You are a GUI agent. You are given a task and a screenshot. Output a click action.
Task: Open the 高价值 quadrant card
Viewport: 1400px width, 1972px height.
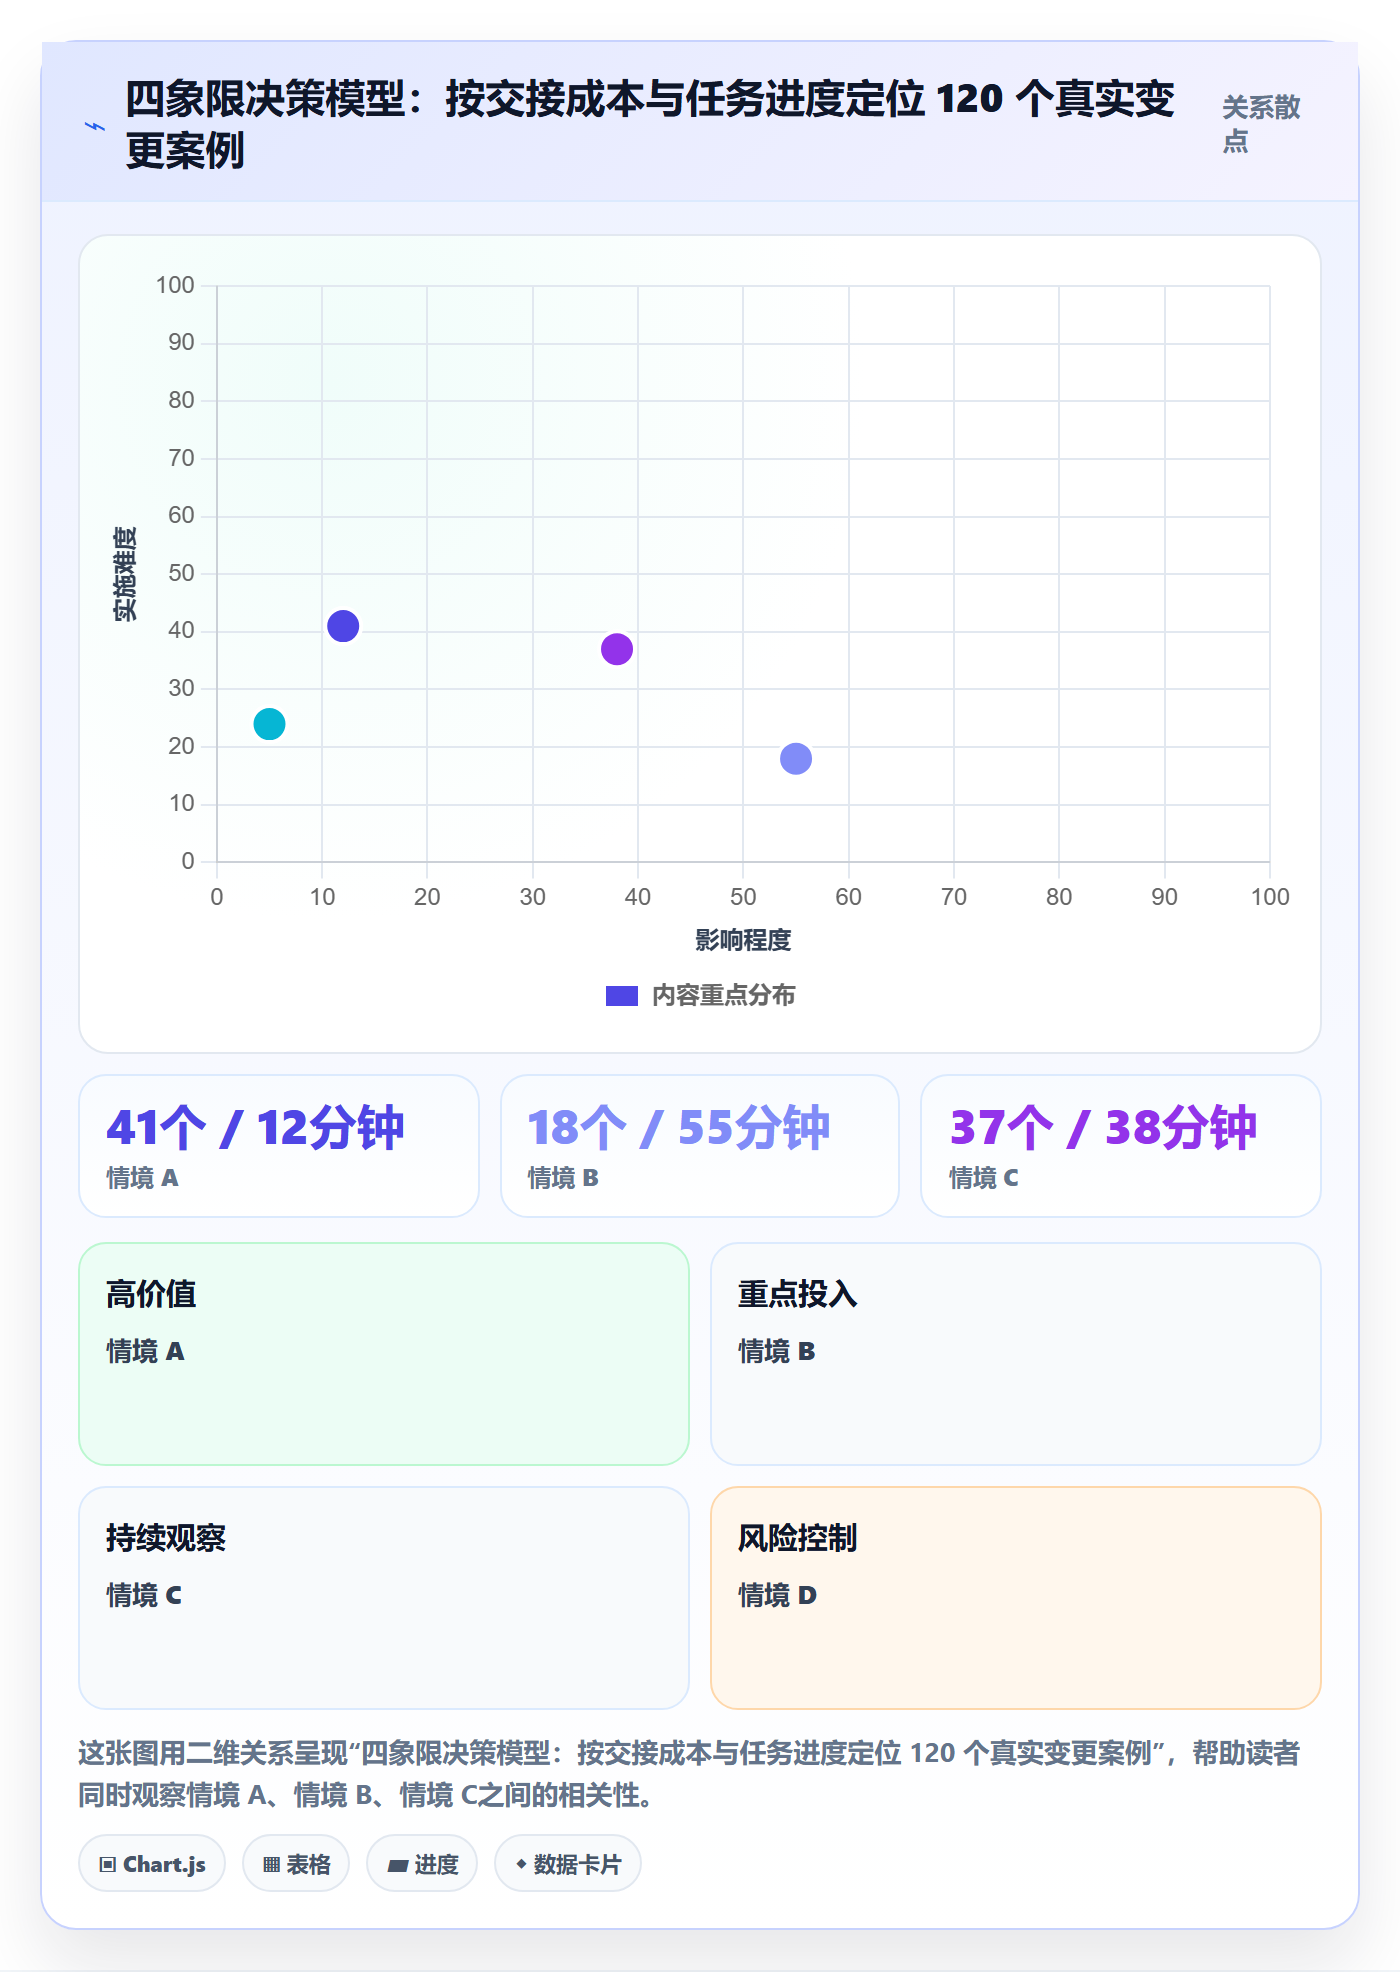pyautogui.click(x=384, y=1354)
